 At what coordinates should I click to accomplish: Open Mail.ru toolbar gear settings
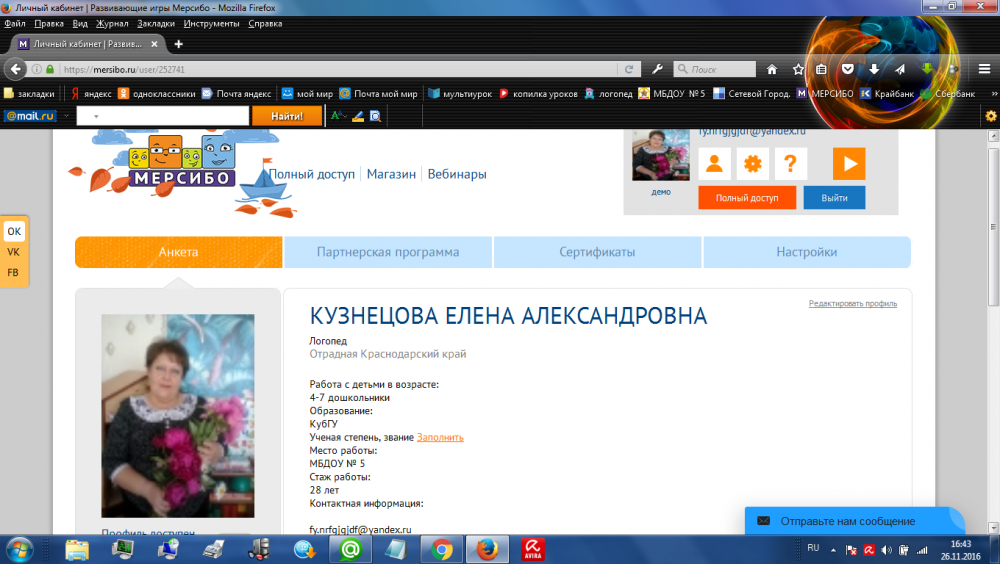[x=990, y=116]
